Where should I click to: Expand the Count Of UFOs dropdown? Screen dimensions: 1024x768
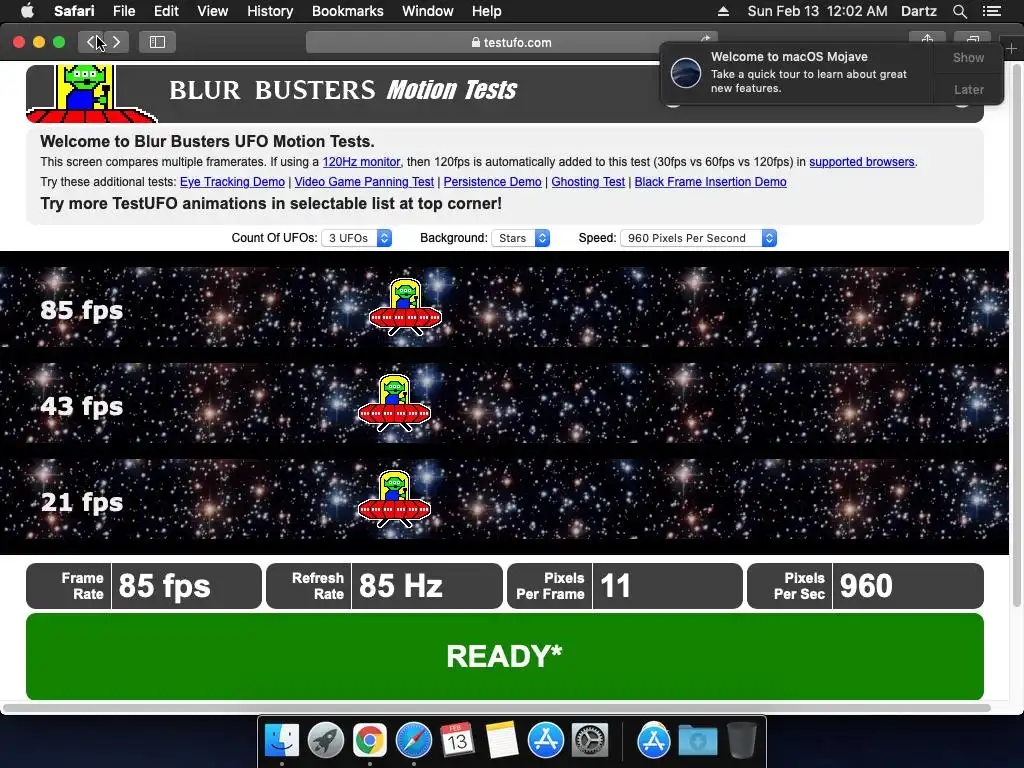coord(357,238)
